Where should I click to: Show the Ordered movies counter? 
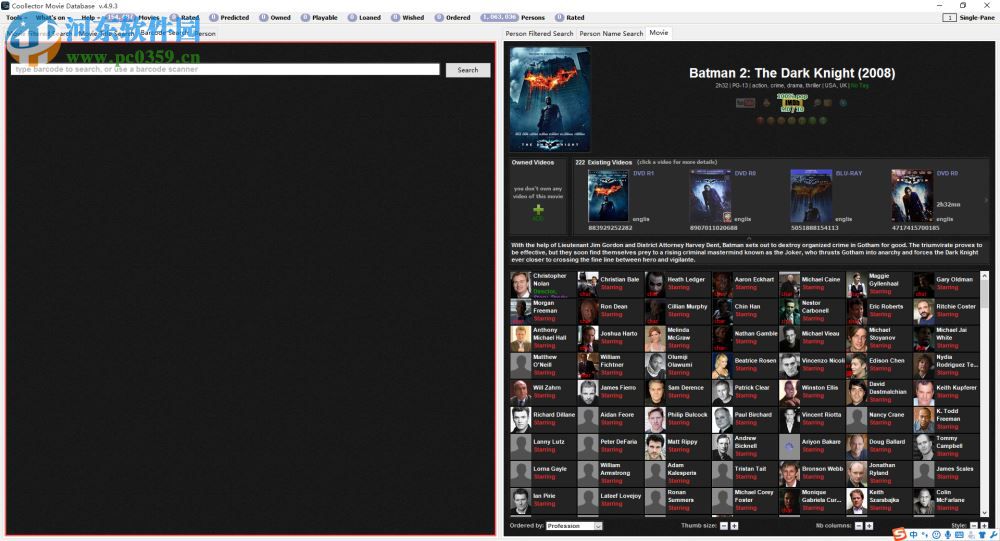[453, 18]
